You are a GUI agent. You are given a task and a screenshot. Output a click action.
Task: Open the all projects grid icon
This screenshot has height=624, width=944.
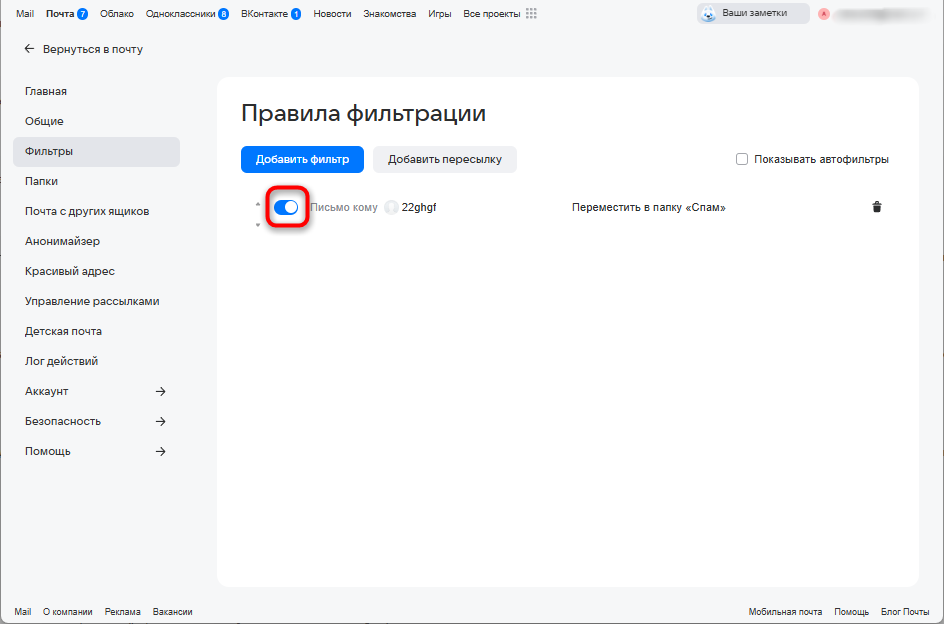click(x=531, y=13)
